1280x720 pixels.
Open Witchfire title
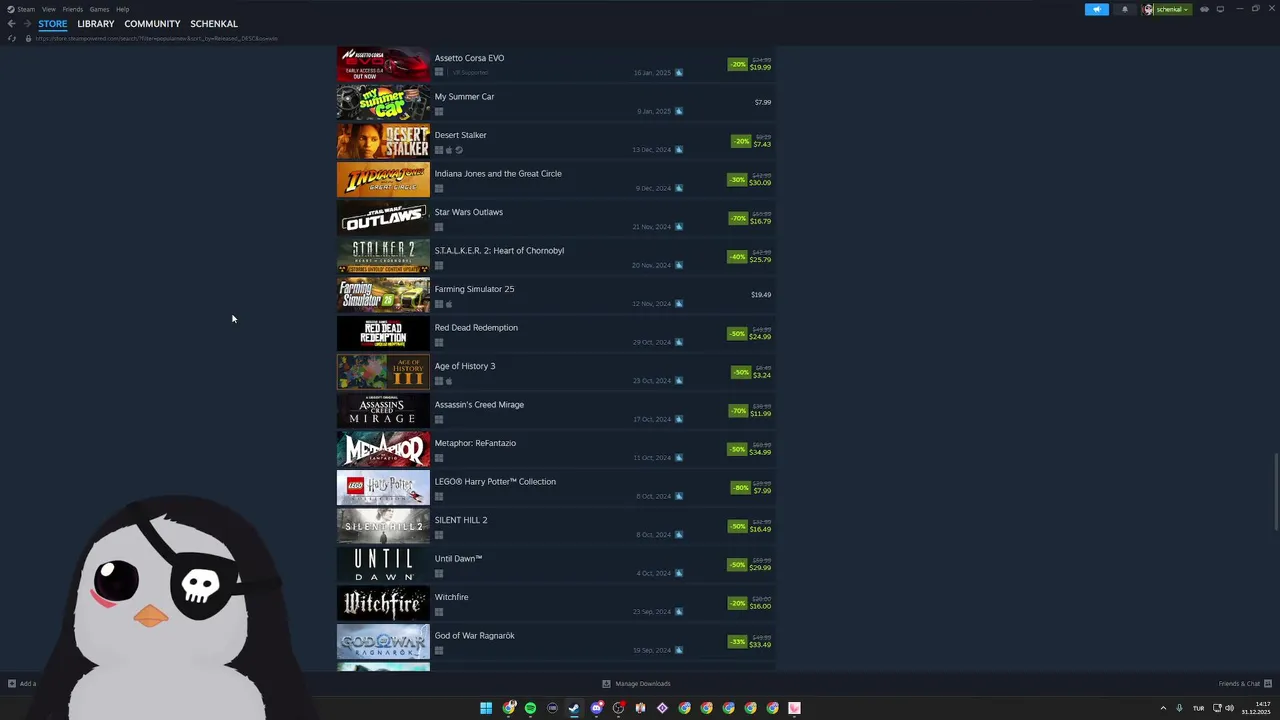tap(451, 597)
